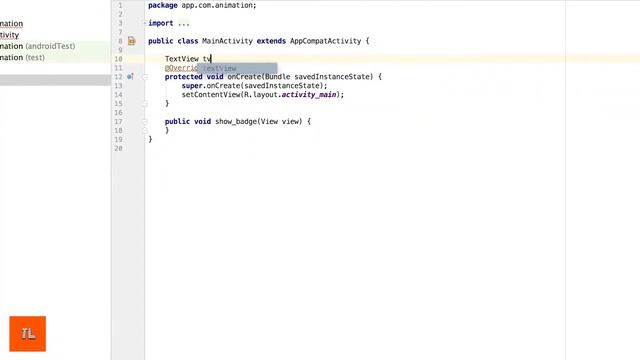Viewport: 640px width, 360px height.
Task: Click the fold end marker on show_badge's closing brace
Action: (x=145, y=131)
